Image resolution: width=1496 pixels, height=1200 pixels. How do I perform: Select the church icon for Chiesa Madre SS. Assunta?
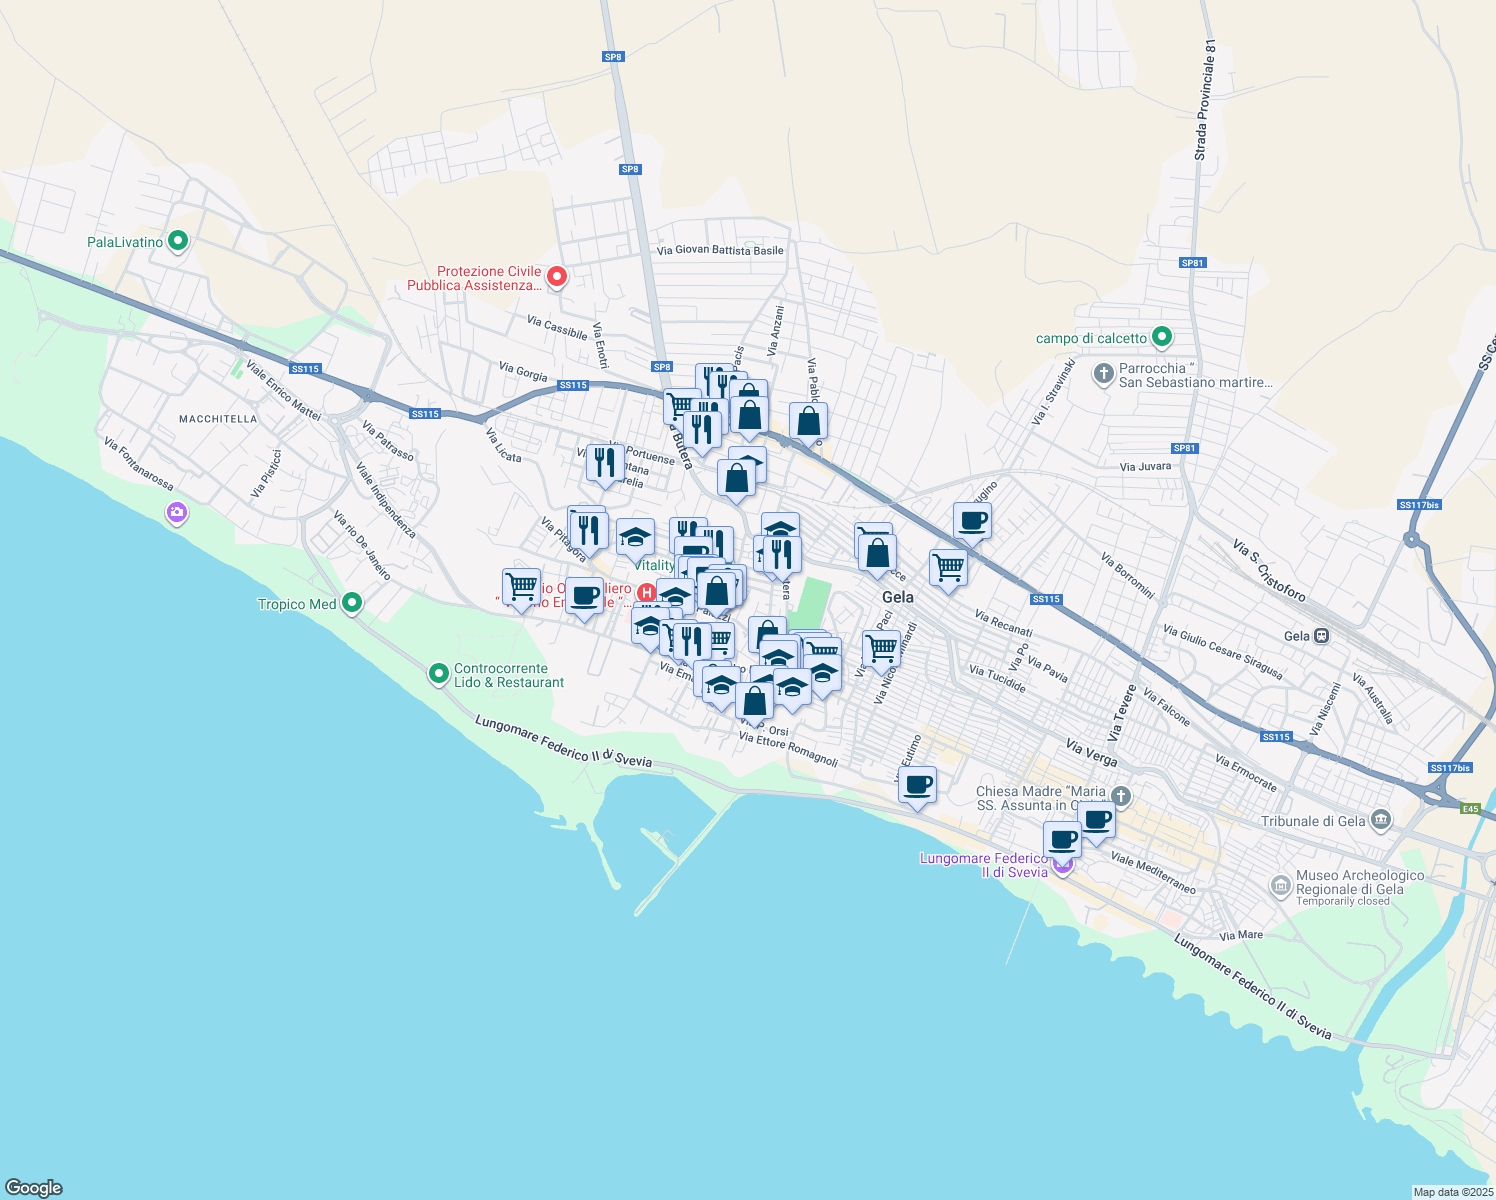[x=1120, y=797]
